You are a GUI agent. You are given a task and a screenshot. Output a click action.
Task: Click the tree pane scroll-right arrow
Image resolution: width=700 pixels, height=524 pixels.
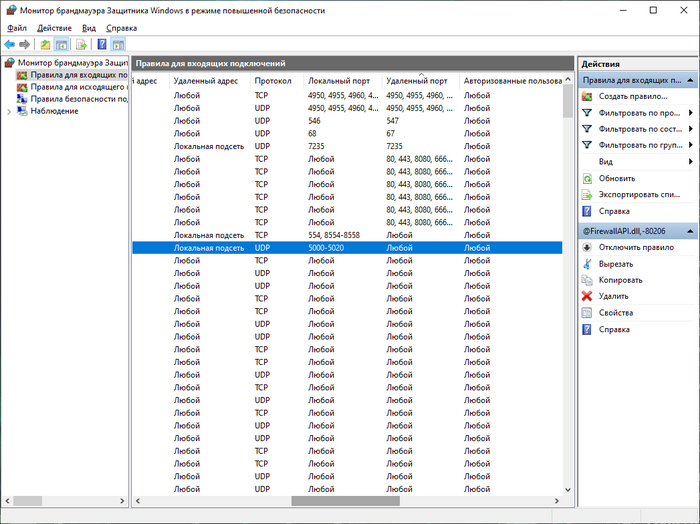pos(122,501)
